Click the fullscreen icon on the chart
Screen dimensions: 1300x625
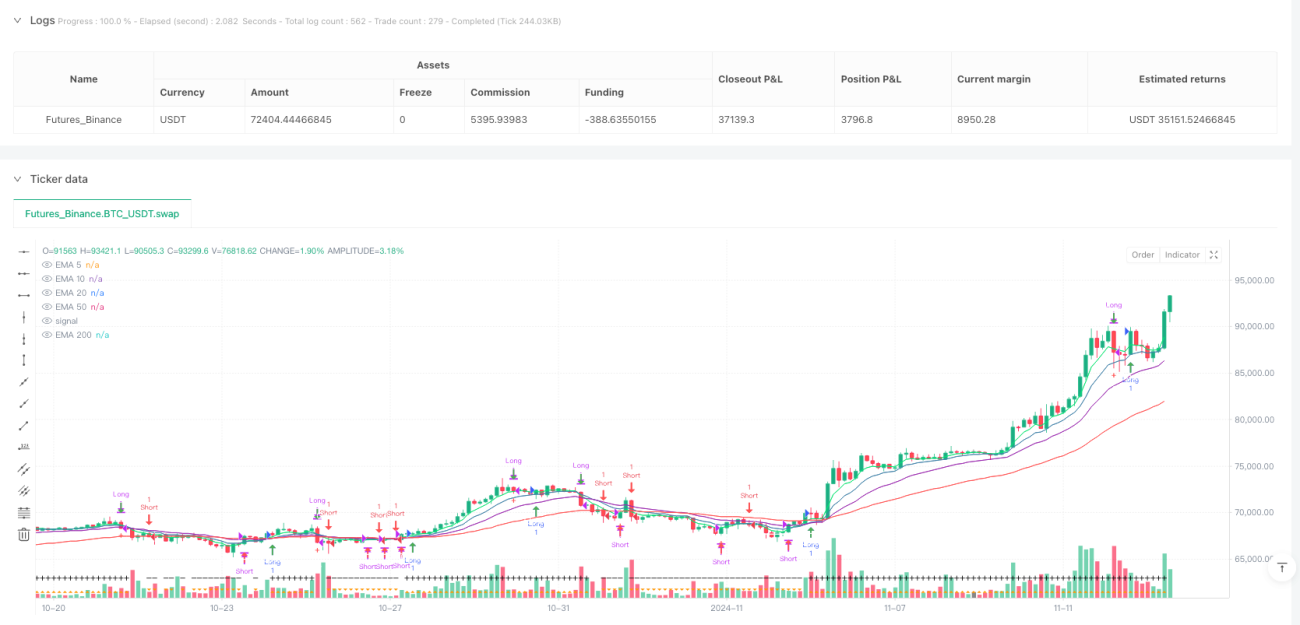coord(1213,255)
